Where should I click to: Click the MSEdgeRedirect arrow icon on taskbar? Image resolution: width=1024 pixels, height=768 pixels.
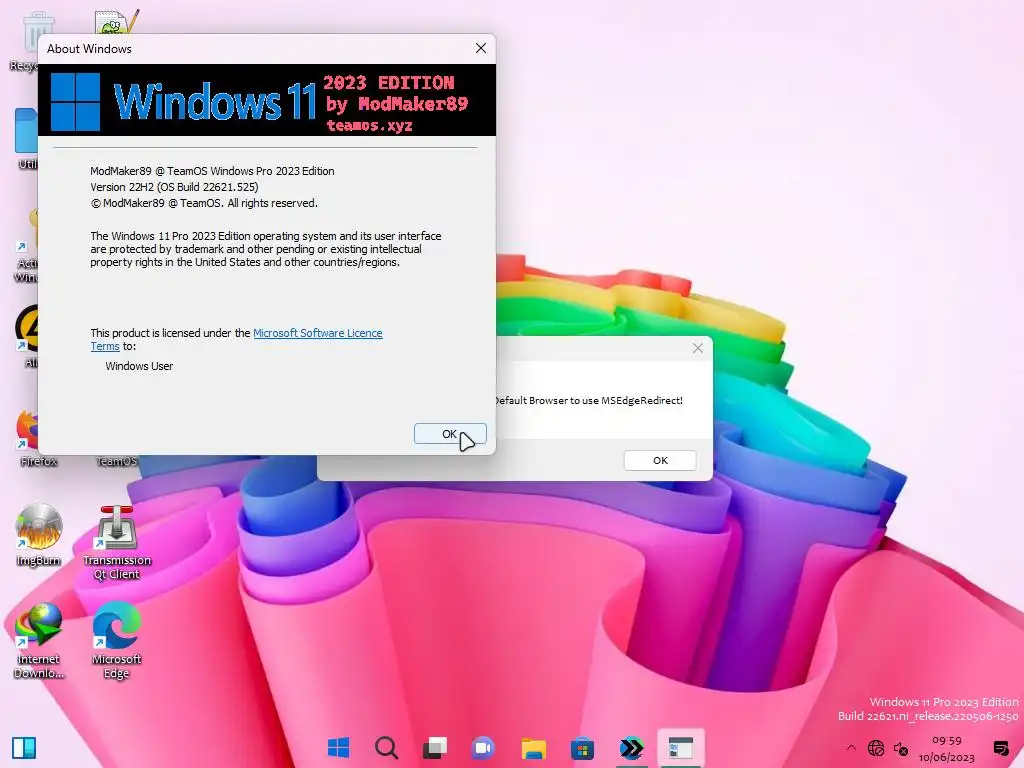coord(631,748)
